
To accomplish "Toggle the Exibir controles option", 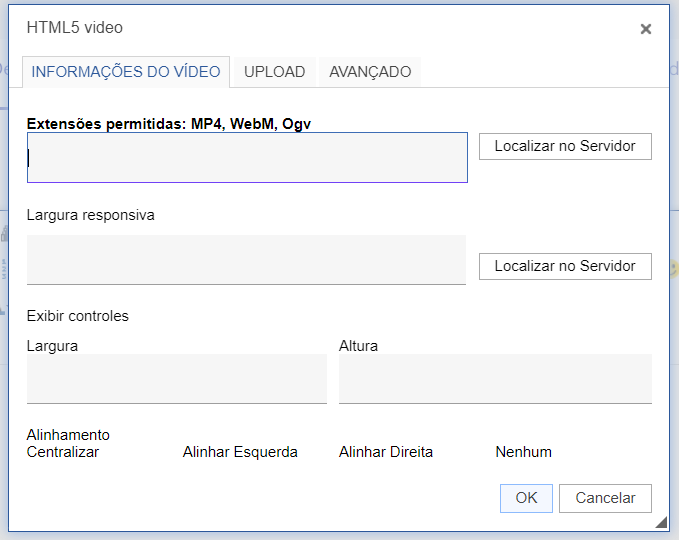I will tap(78, 316).
